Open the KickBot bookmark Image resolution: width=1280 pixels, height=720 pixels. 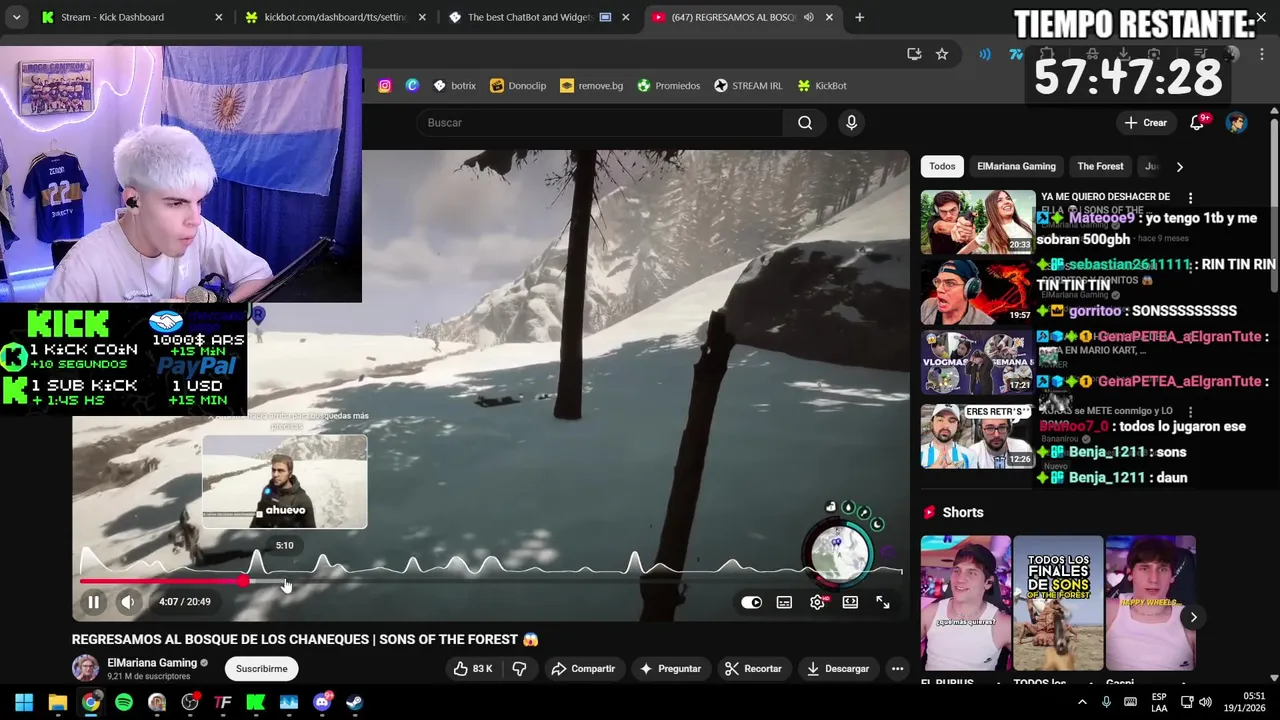[x=821, y=86]
